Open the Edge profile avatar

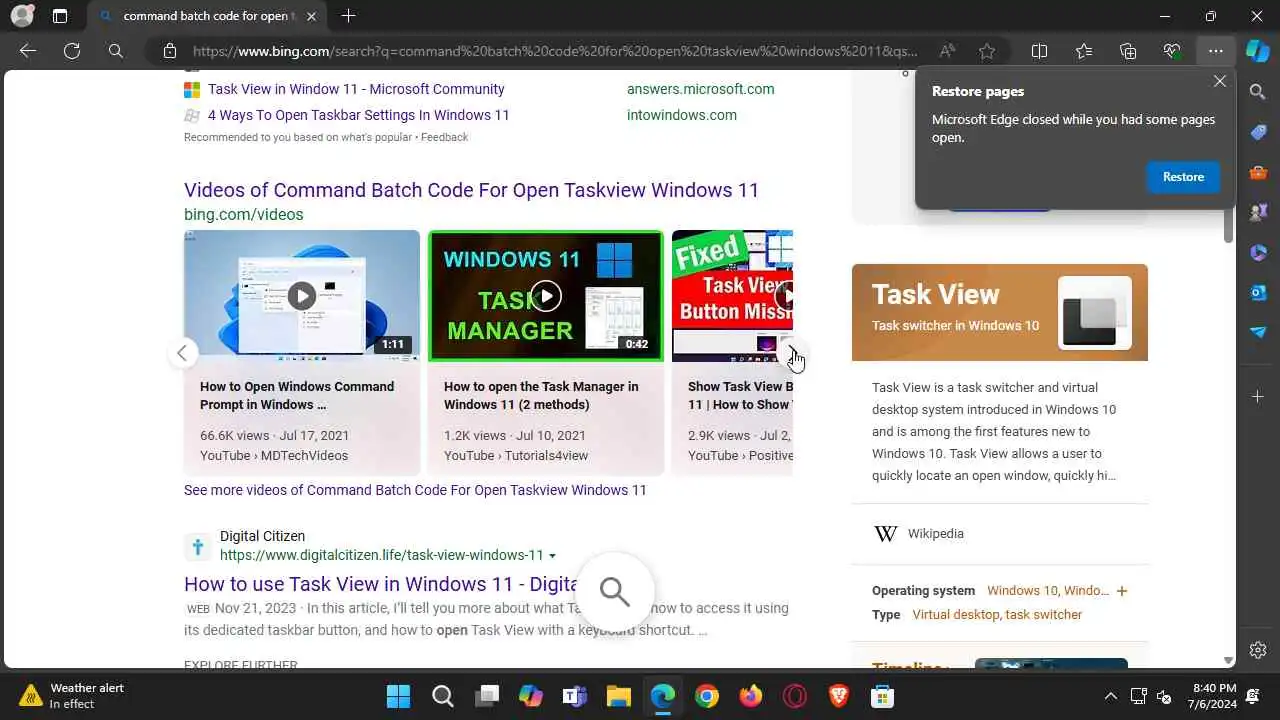click(22, 16)
